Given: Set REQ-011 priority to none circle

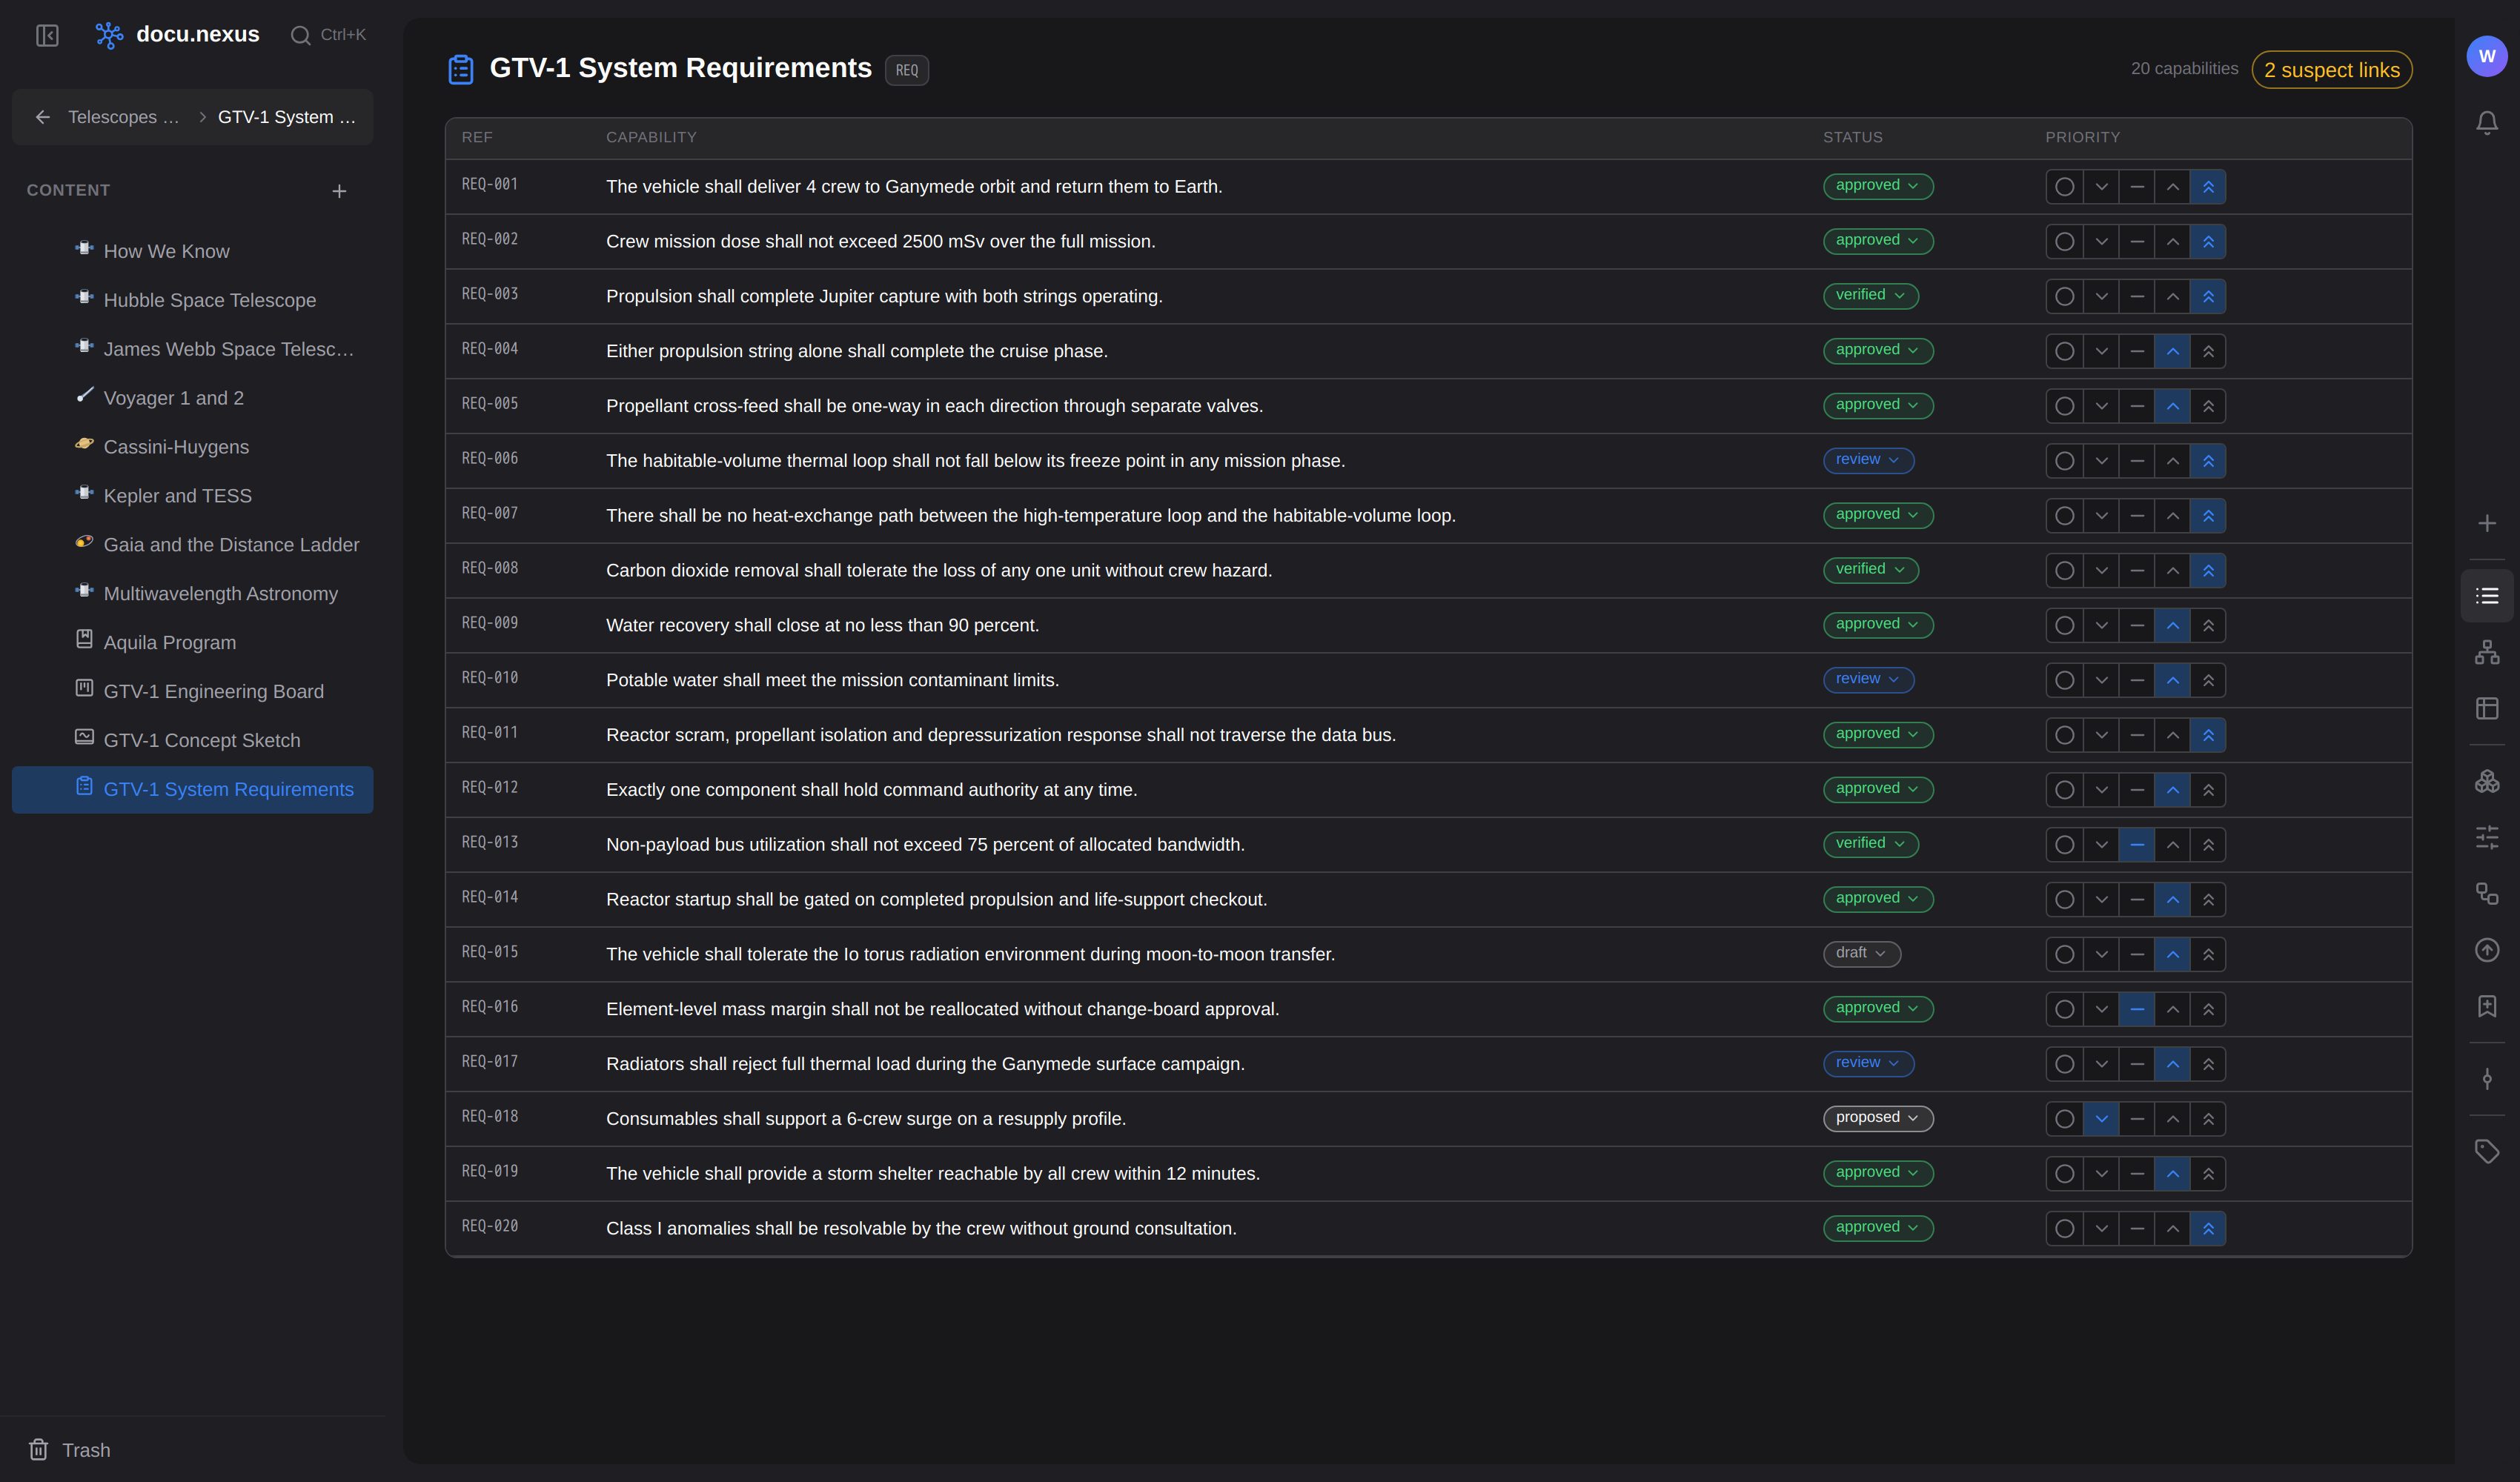Looking at the screenshot, I should [2064, 735].
